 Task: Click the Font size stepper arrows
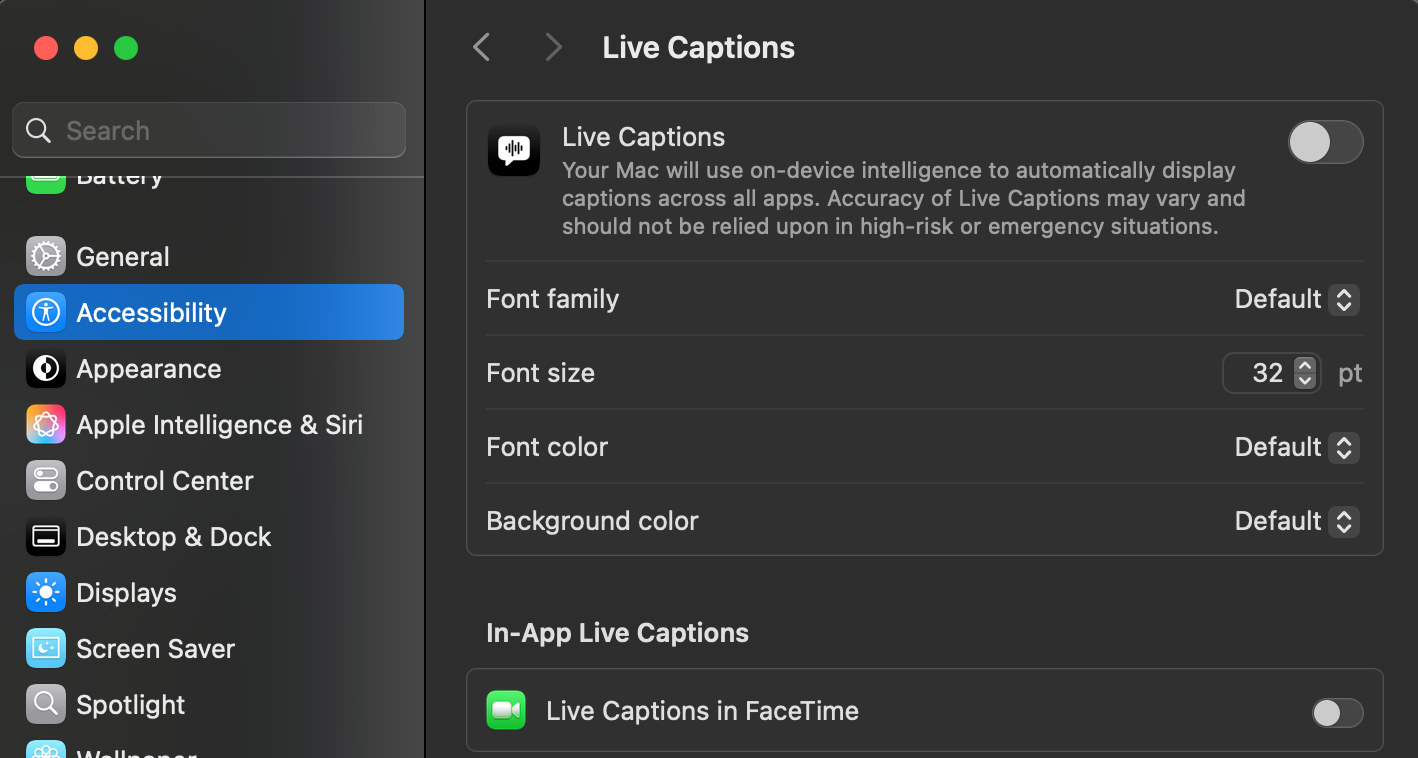1304,373
